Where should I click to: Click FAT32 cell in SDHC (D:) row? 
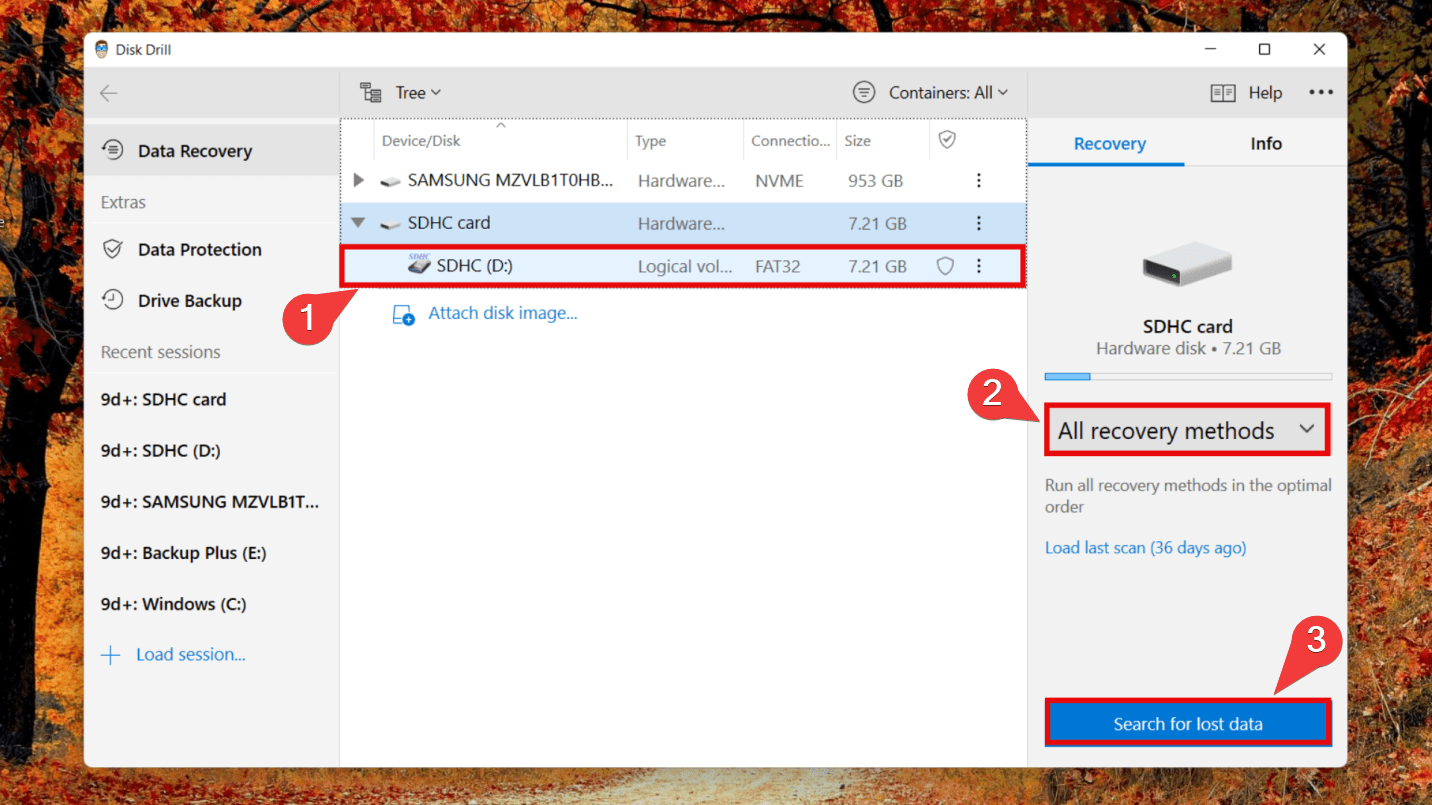pyautogui.click(x=778, y=267)
